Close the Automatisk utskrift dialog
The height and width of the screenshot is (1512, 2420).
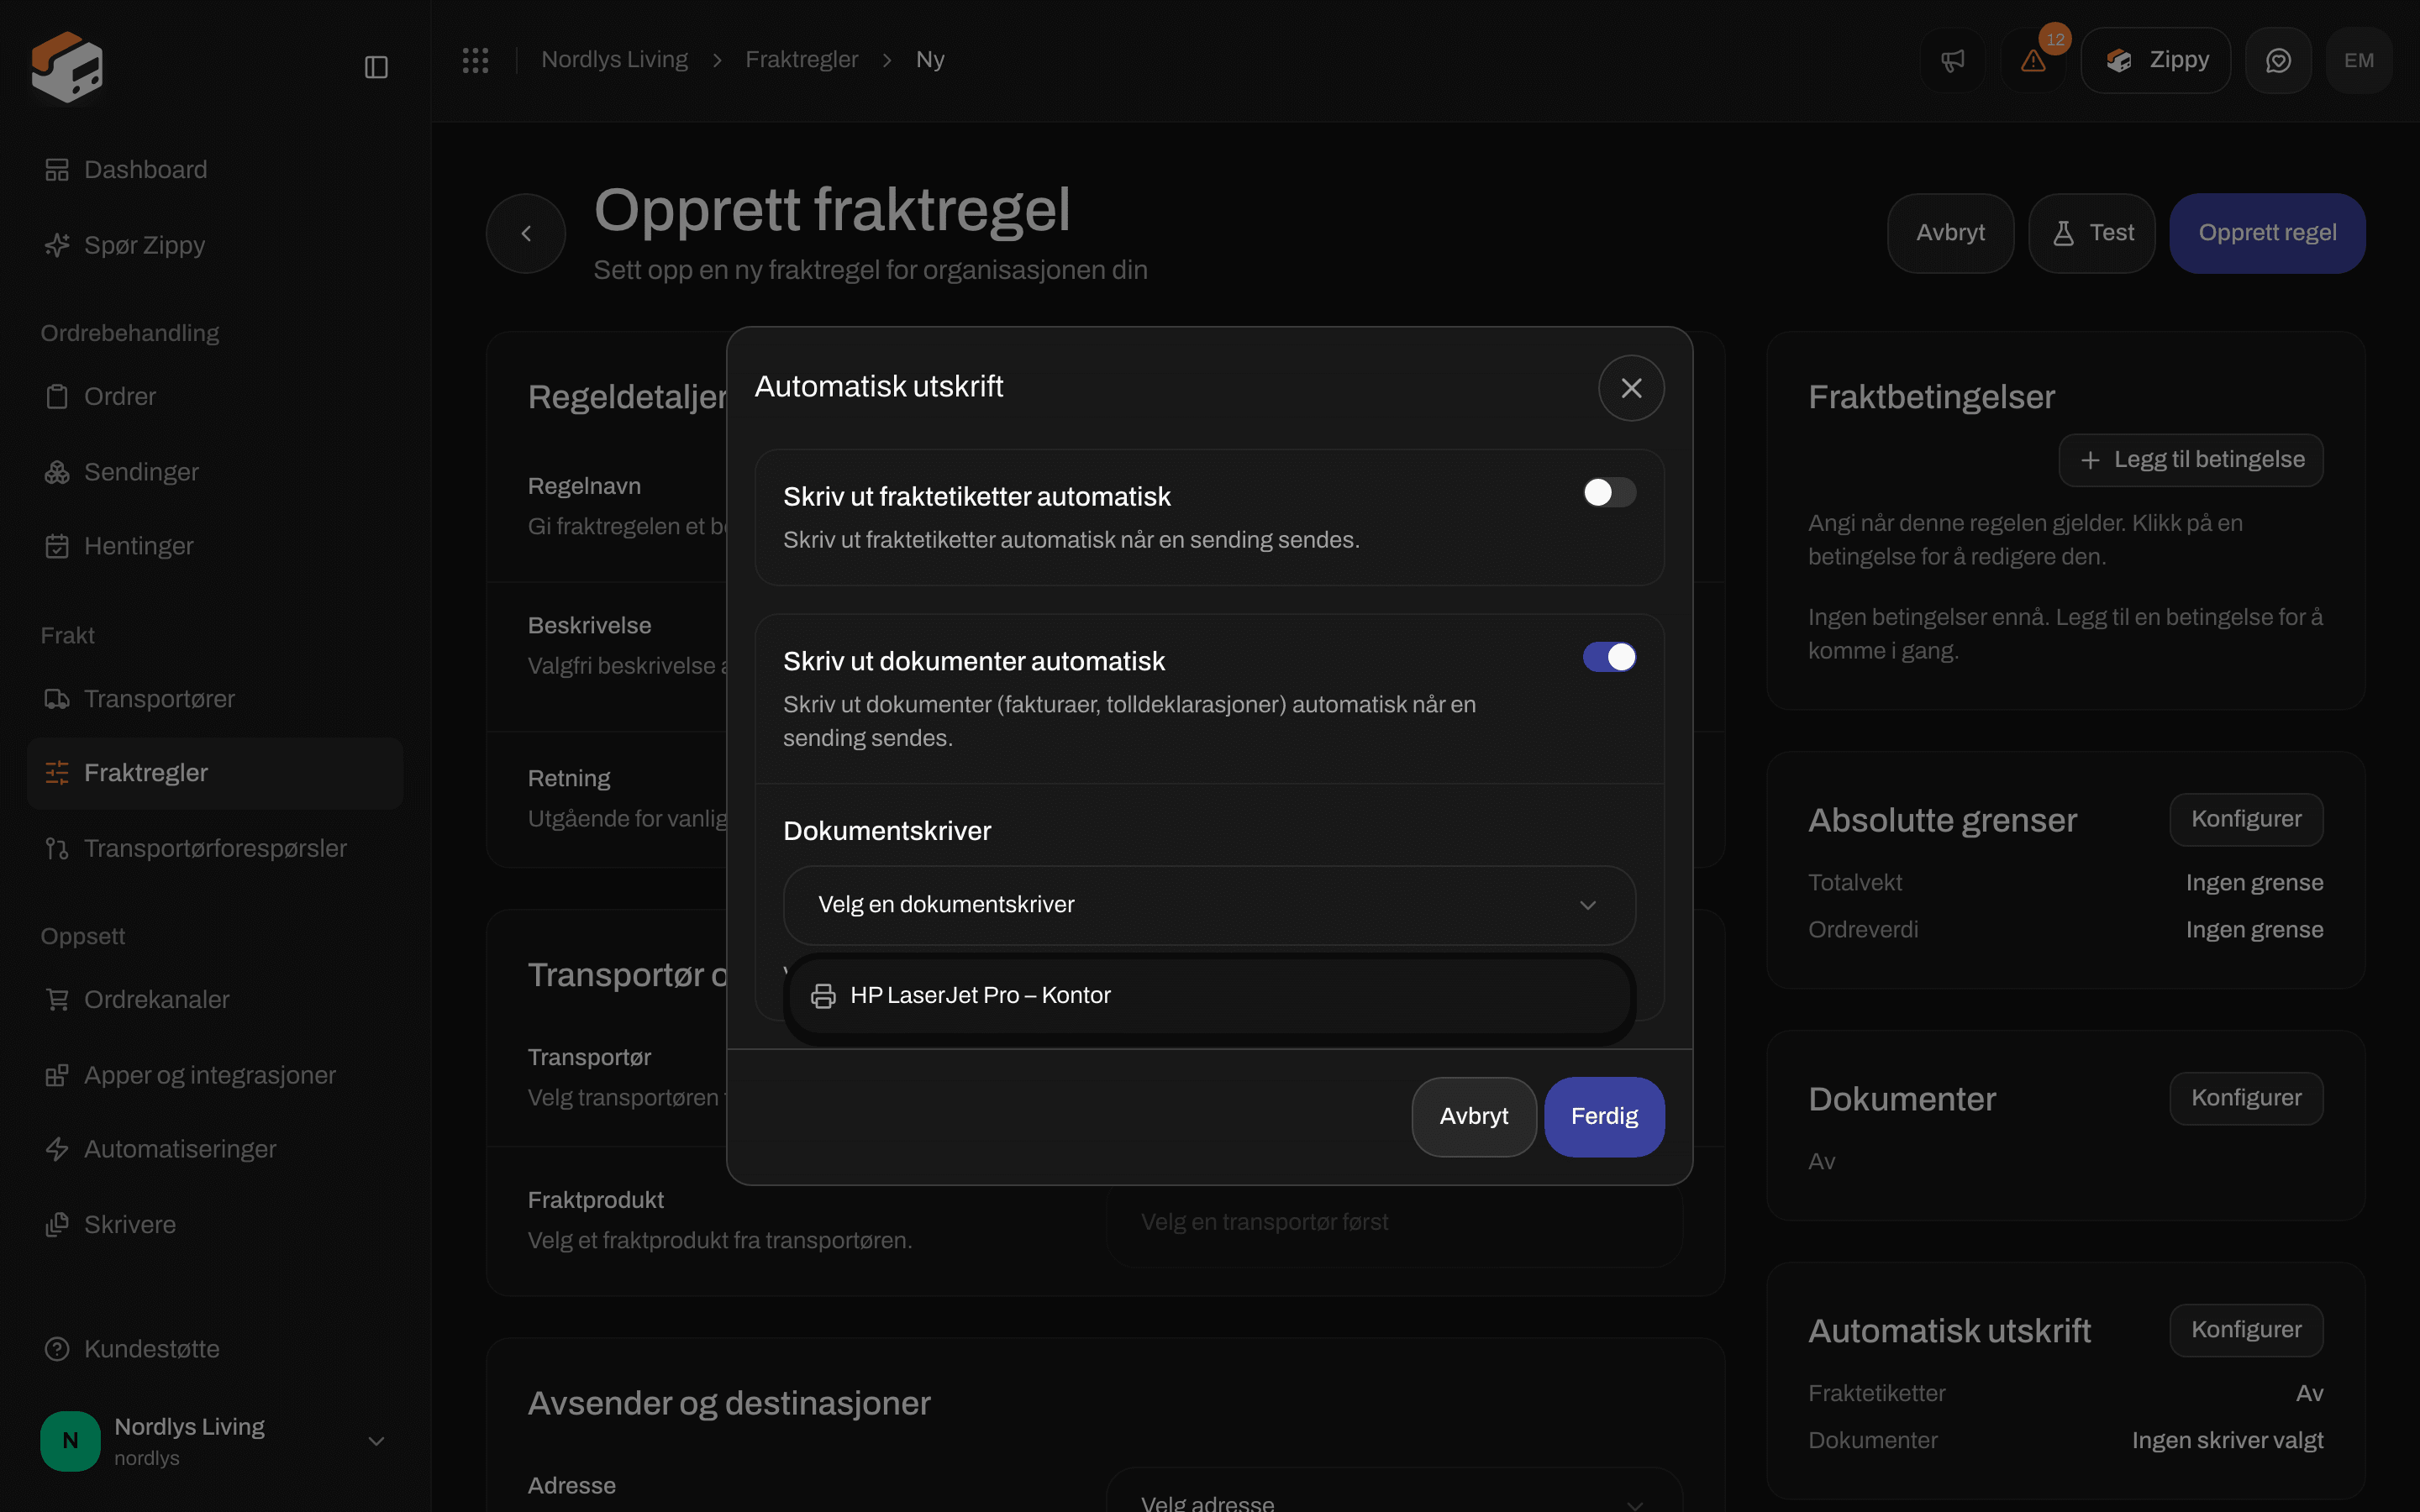[x=1631, y=388]
